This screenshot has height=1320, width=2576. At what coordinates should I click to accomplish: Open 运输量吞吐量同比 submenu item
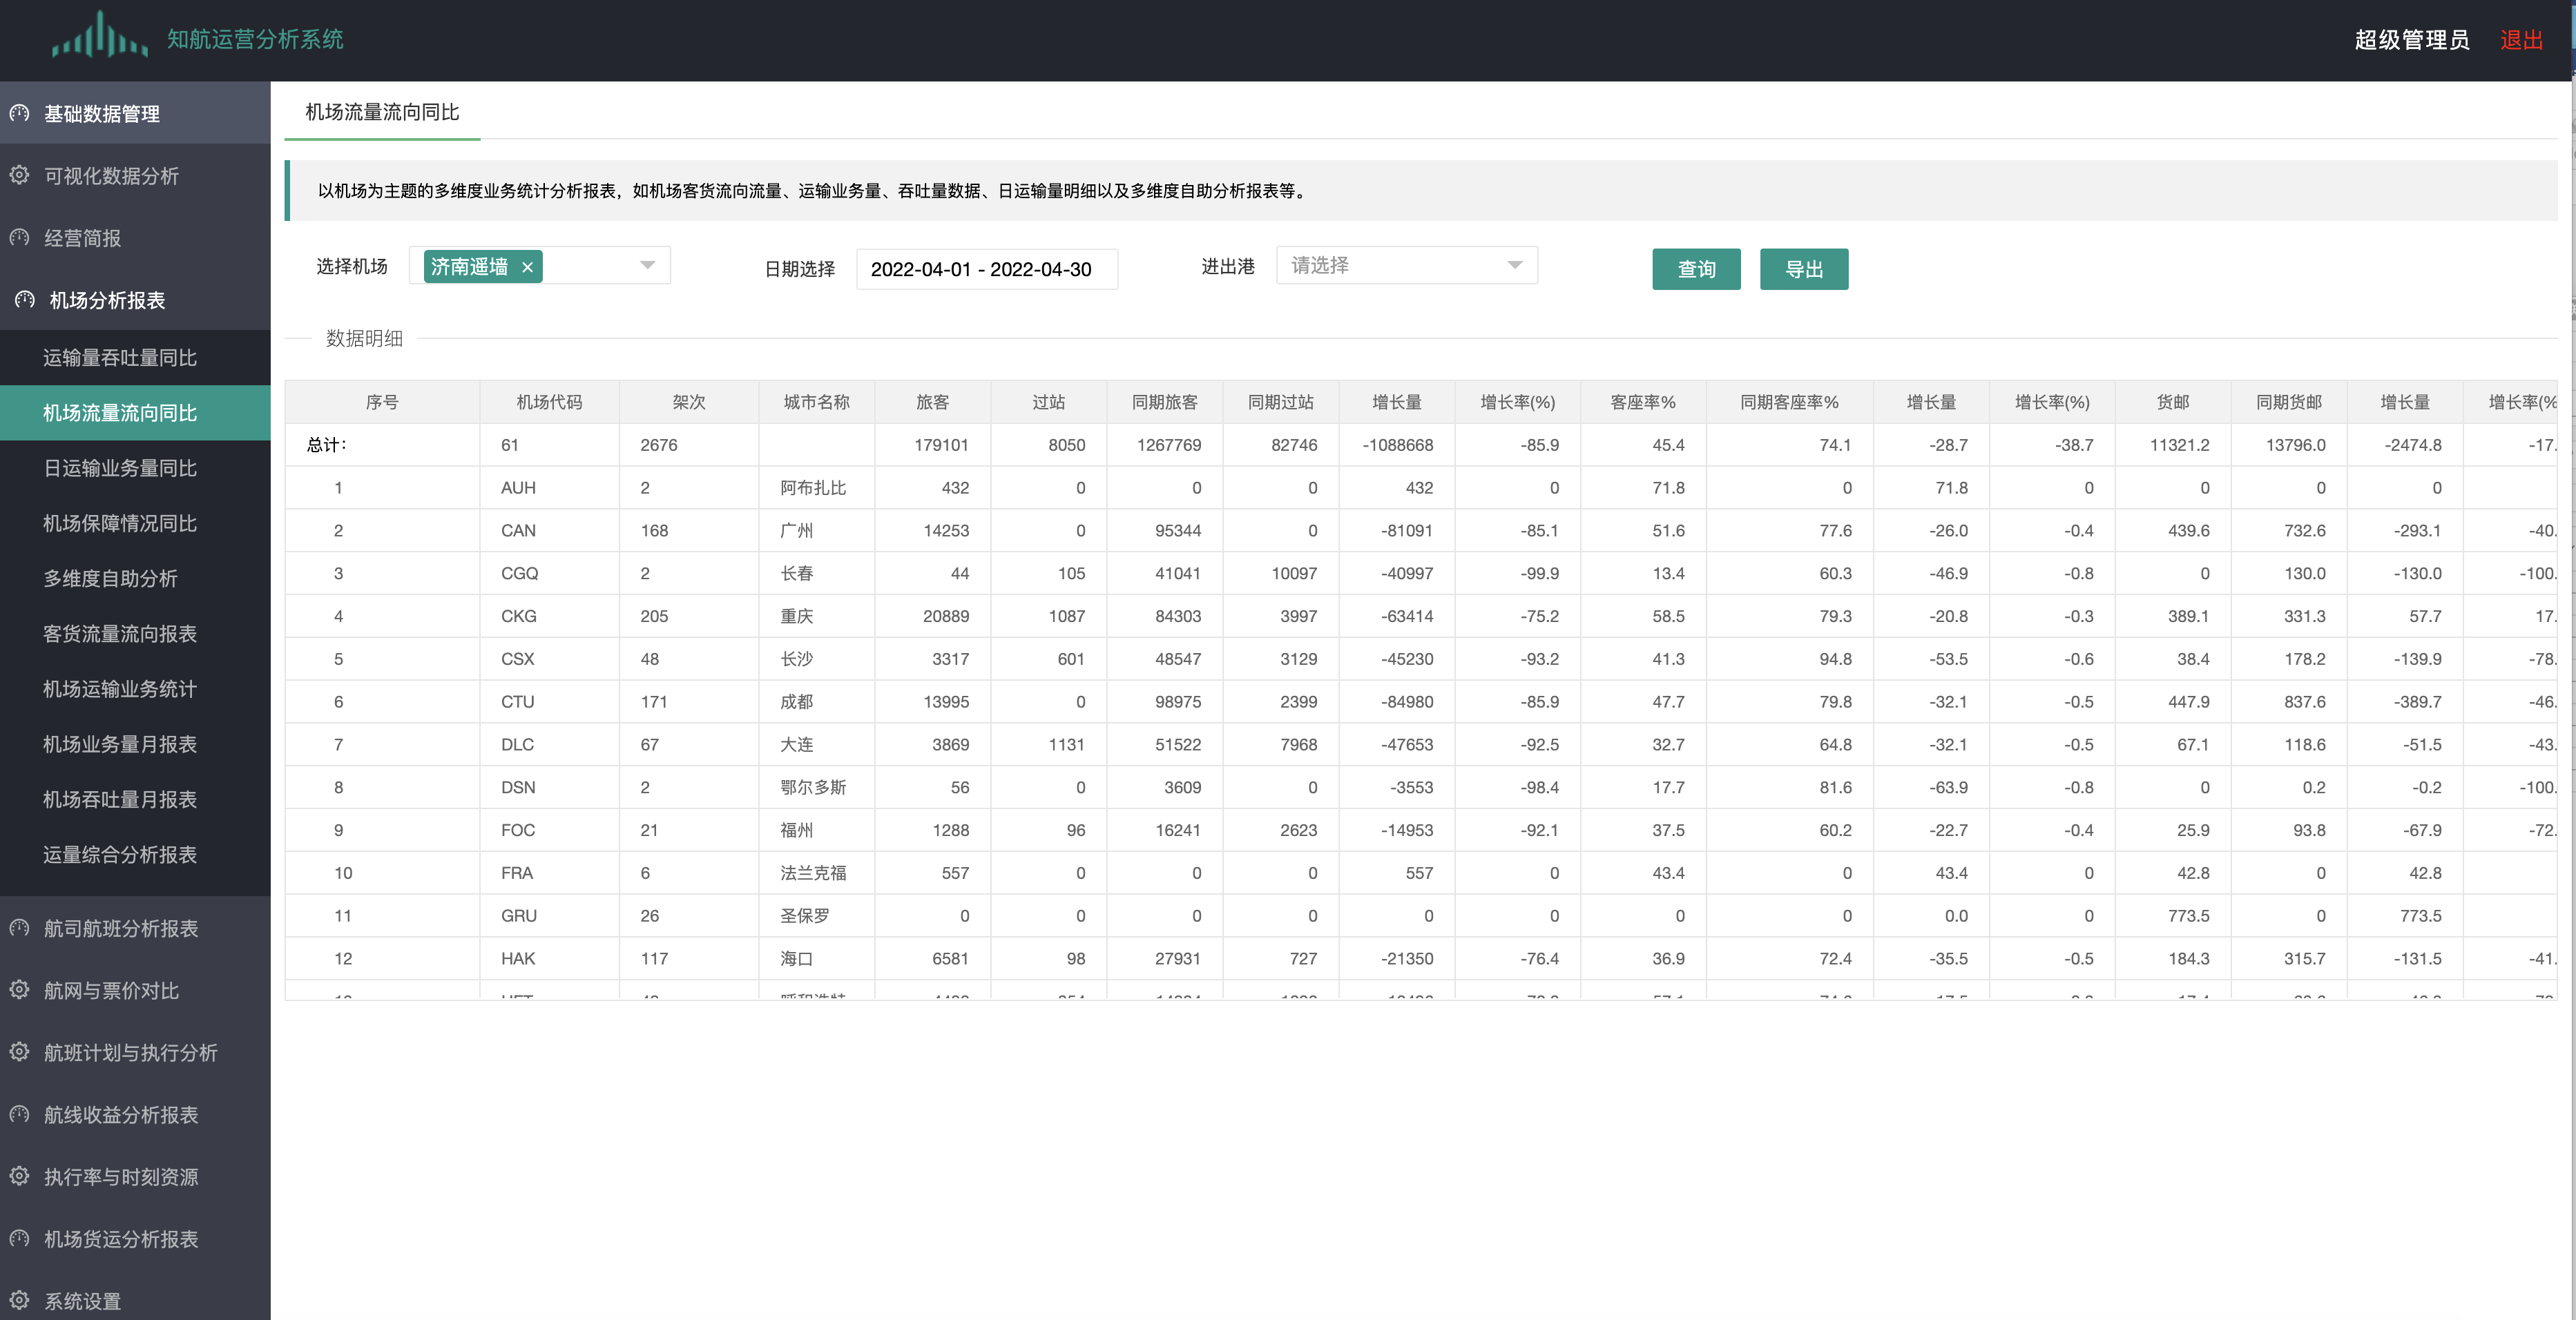(120, 358)
